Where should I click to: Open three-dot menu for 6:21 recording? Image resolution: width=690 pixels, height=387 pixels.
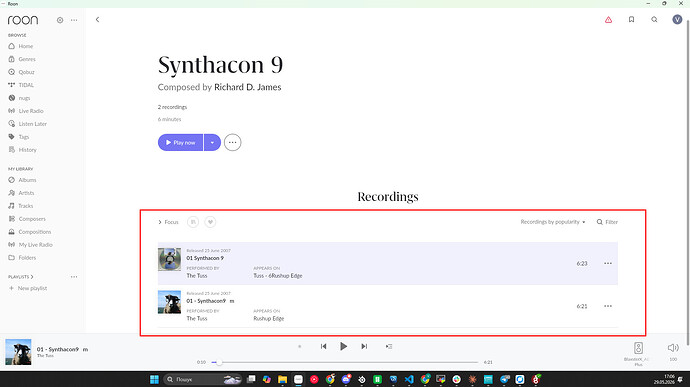pos(608,306)
